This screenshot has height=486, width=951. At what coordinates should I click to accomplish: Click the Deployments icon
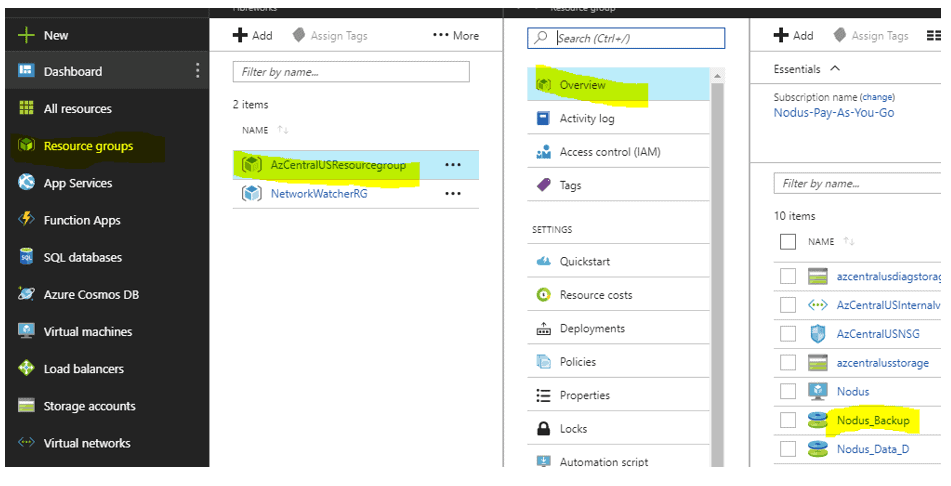[543, 328]
